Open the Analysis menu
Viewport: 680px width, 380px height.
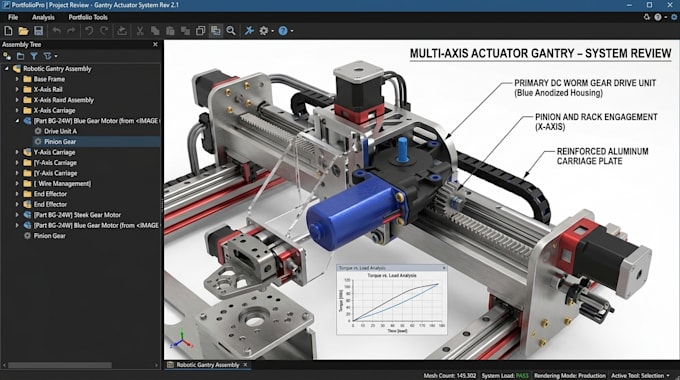coord(43,17)
